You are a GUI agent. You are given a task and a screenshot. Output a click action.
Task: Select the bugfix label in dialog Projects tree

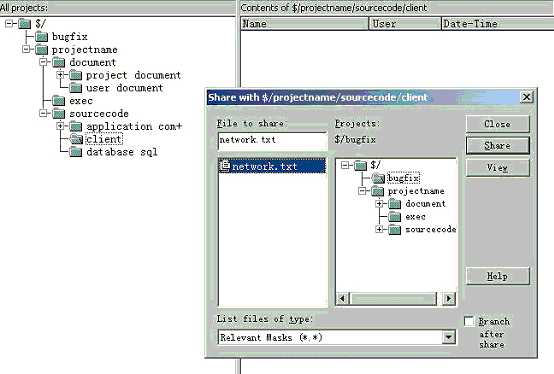tap(403, 178)
